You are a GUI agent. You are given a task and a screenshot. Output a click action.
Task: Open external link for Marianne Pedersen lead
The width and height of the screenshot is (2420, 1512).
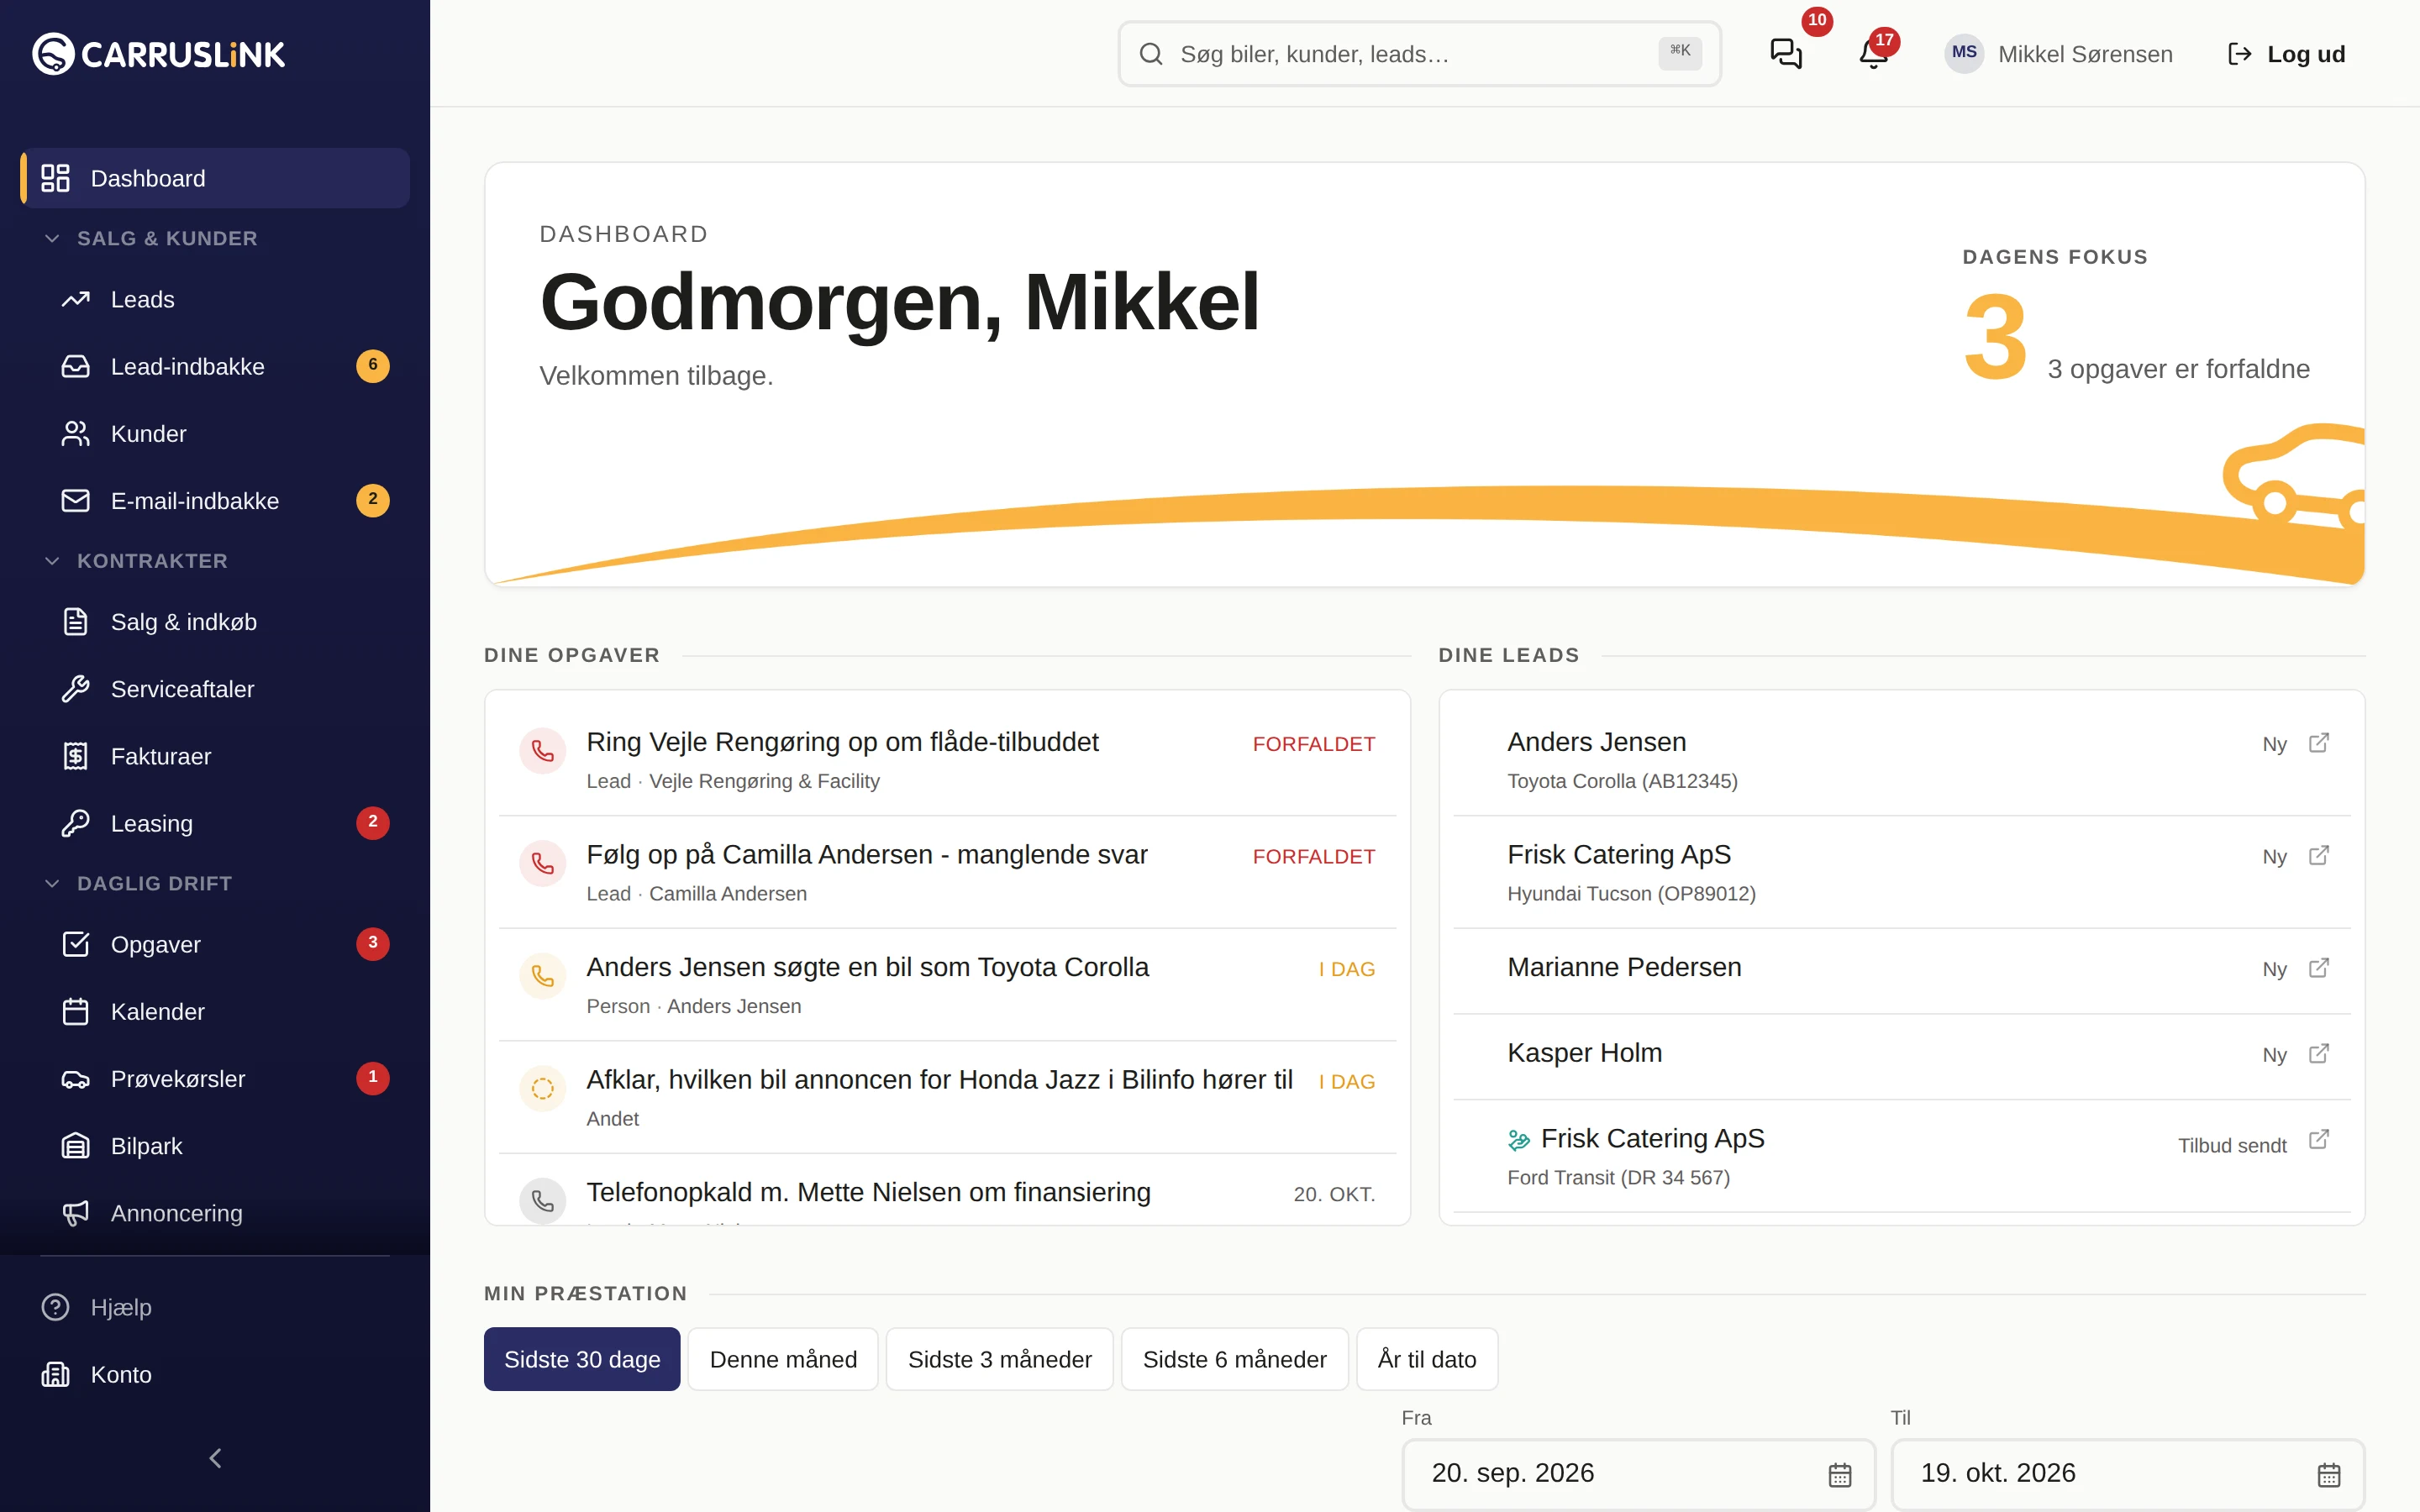(2319, 968)
